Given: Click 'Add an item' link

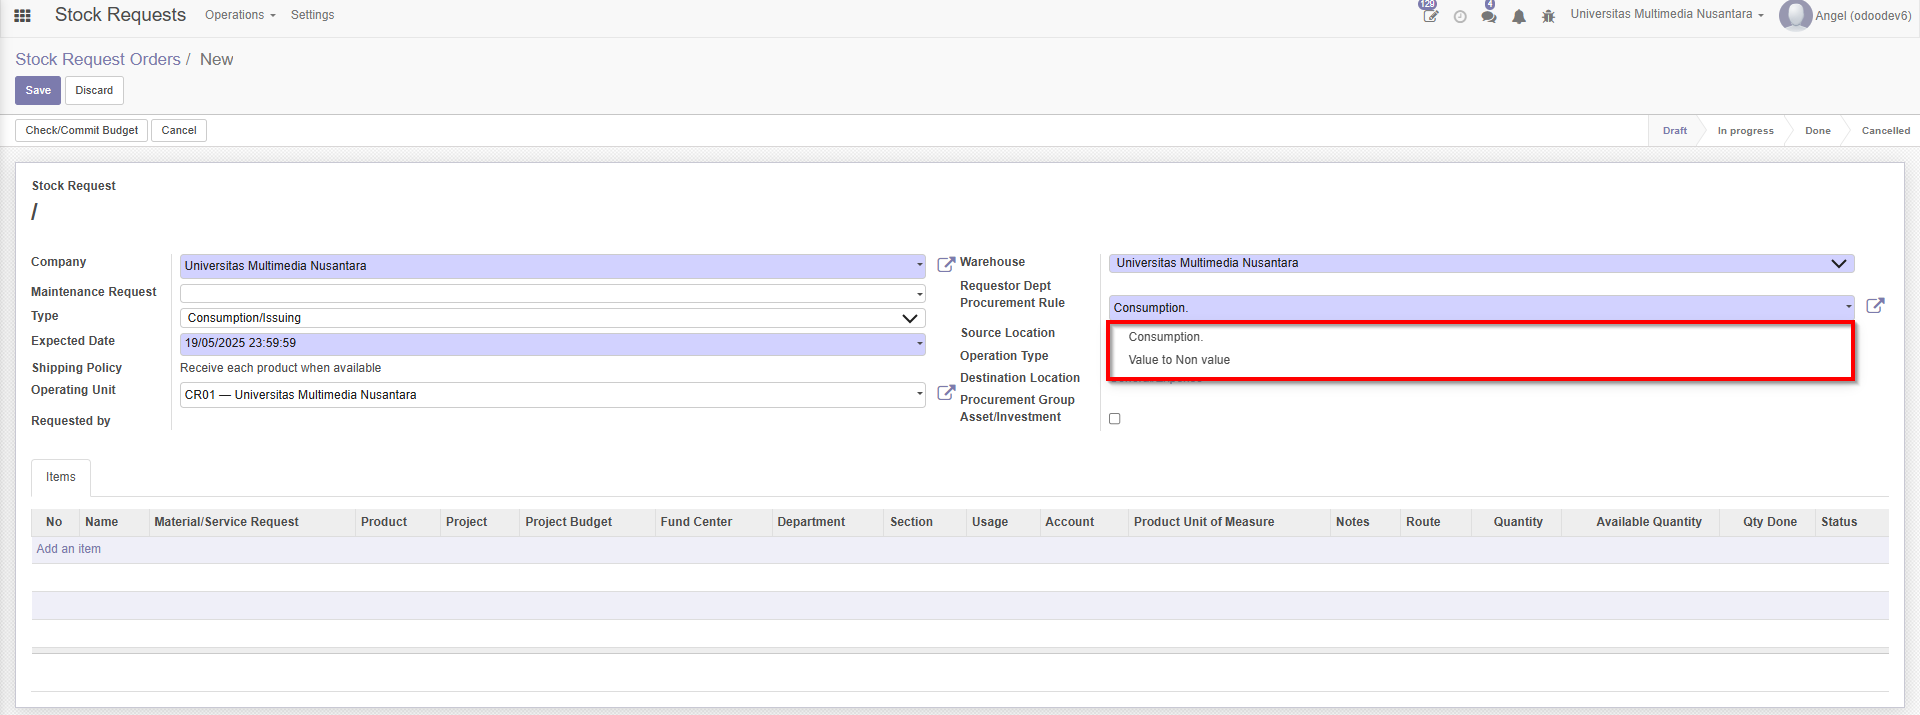Looking at the screenshot, I should click(x=69, y=549).
